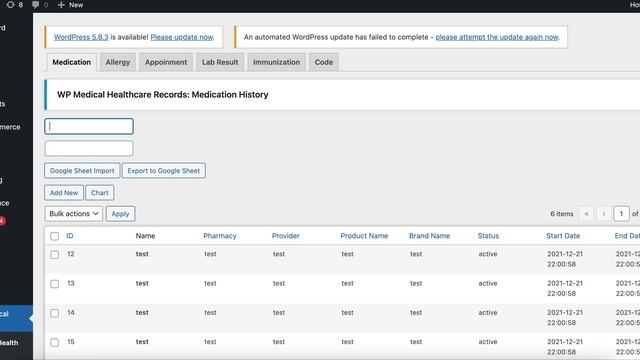Focus the first search input field
The width and height of the screenshot is (640, 360).
pyautogui.click(x=89, y=127)
